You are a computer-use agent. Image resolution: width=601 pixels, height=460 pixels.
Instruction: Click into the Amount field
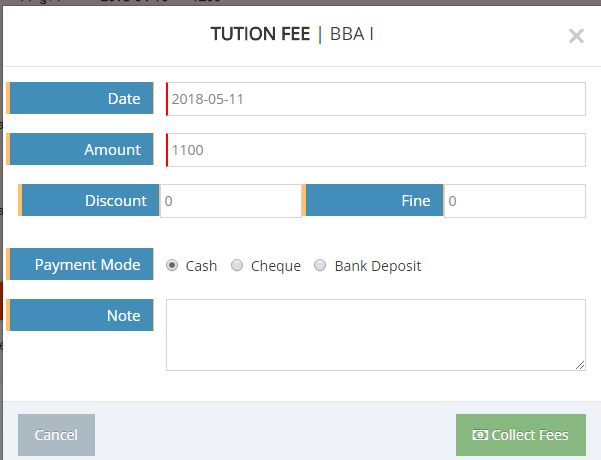(x=376, y=150)
